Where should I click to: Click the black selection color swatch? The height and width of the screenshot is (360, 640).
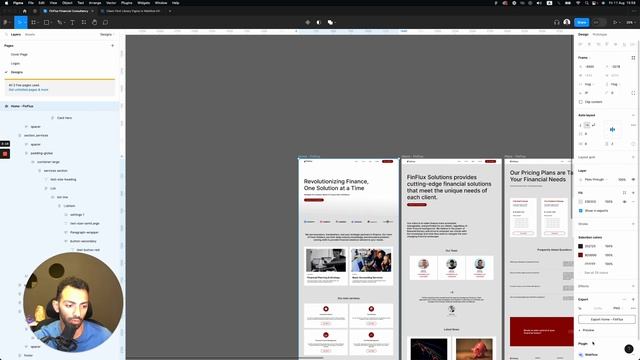pyautogui.click(x=580, y=246)
